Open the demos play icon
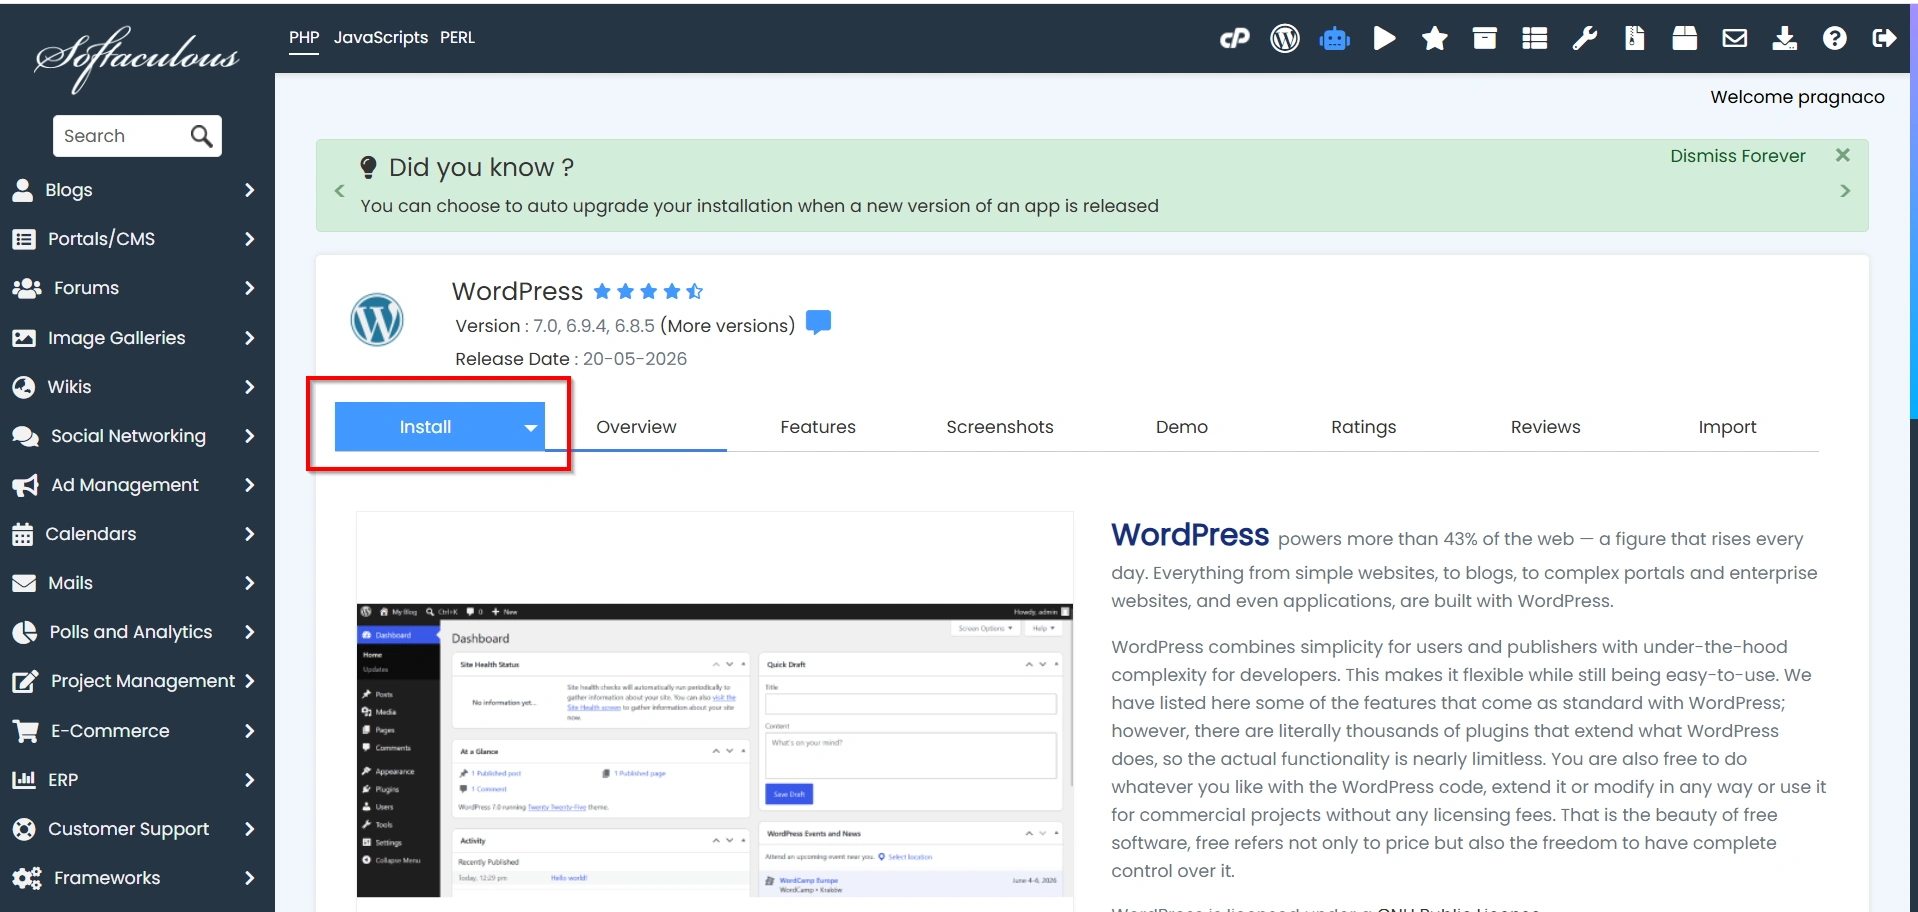The image size is (1918, 912). click(x=1385, y=38)
